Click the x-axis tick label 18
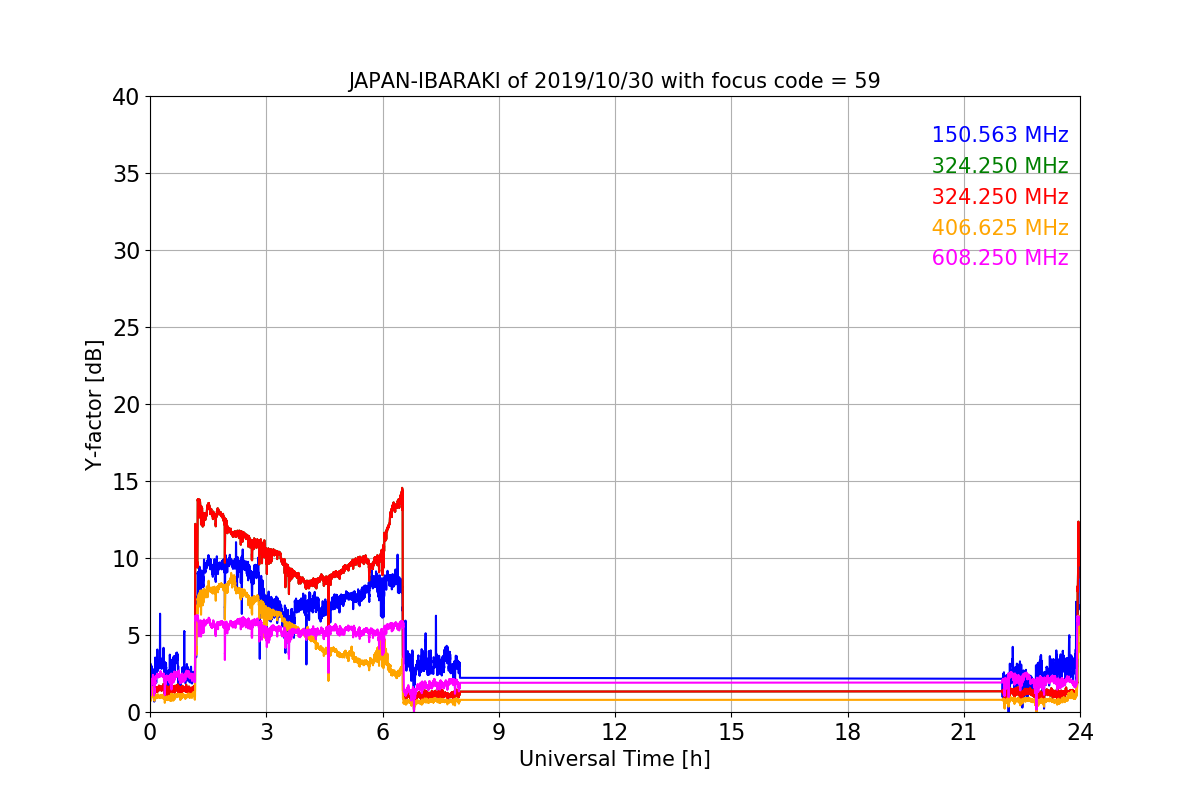This screenshot has height=800, width=1200. coord(848,731)
